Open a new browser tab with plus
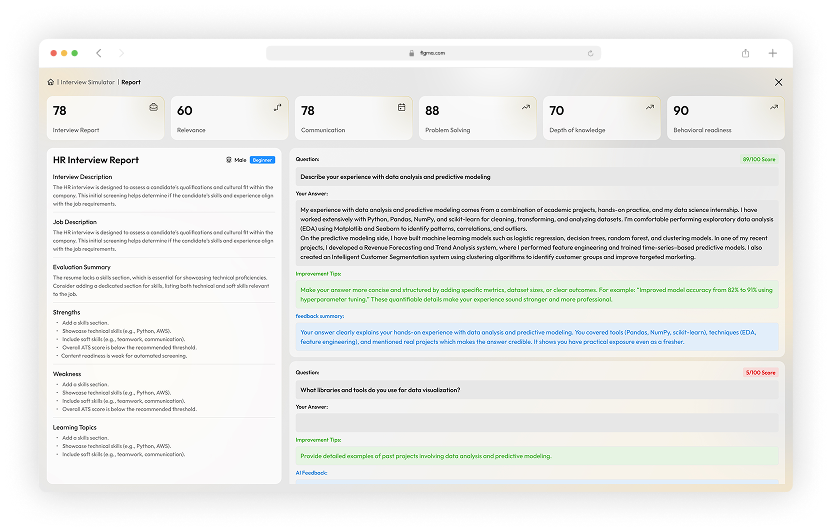The image size is (832, 532). coord(772,53)
